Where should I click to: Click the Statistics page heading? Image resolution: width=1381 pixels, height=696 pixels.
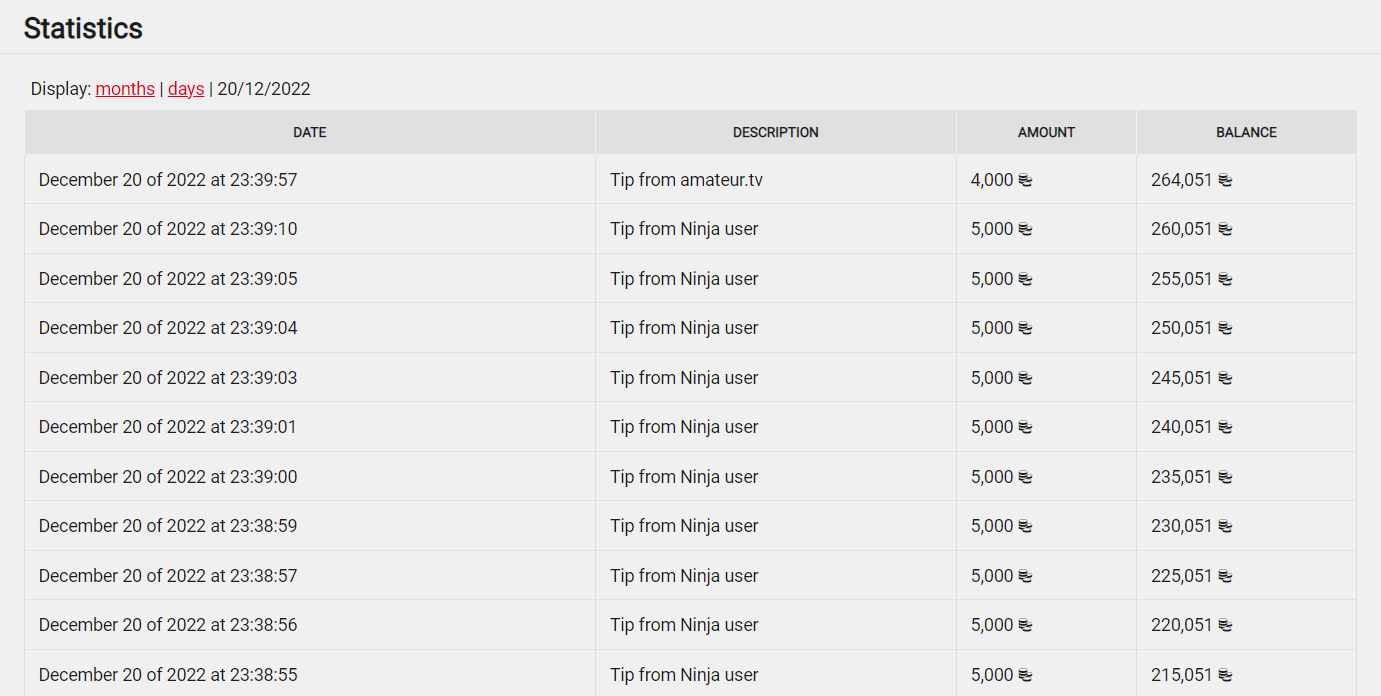tap(83, 28)
